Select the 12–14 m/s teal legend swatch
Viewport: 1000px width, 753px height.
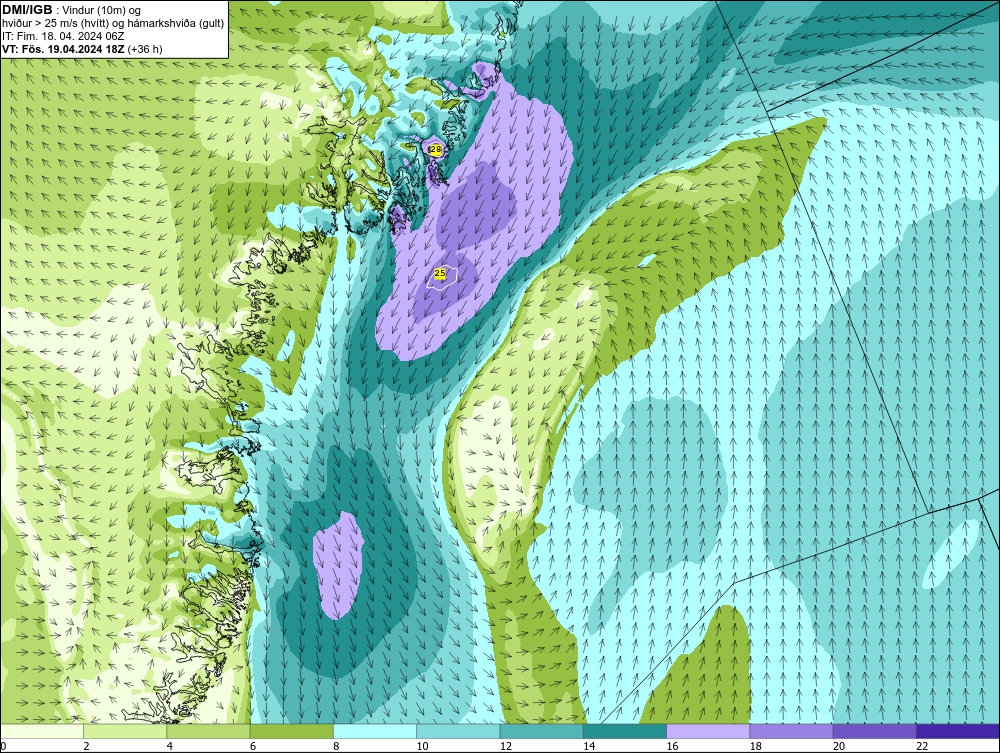[x=541, y=731]
